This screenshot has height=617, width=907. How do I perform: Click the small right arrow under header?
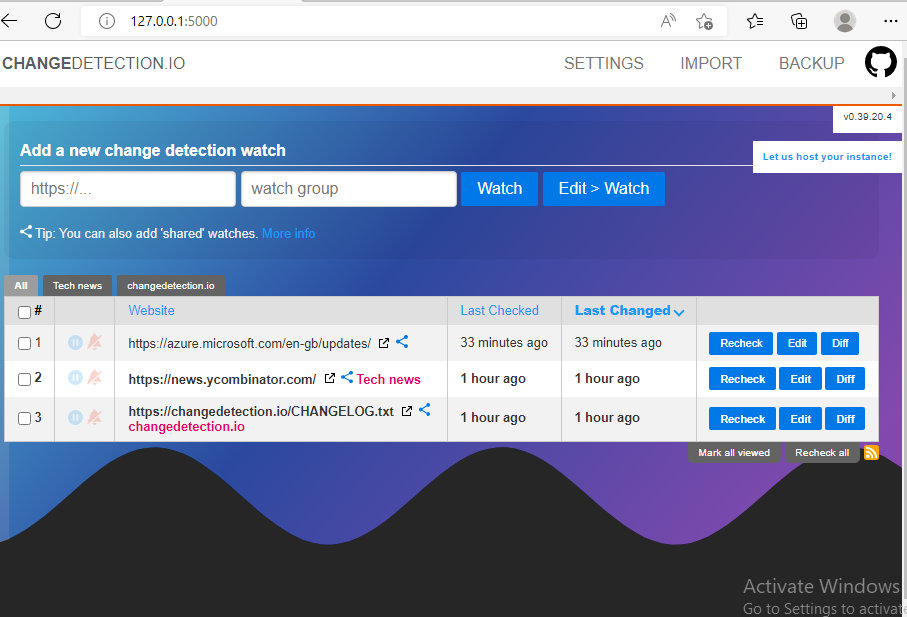894,95
